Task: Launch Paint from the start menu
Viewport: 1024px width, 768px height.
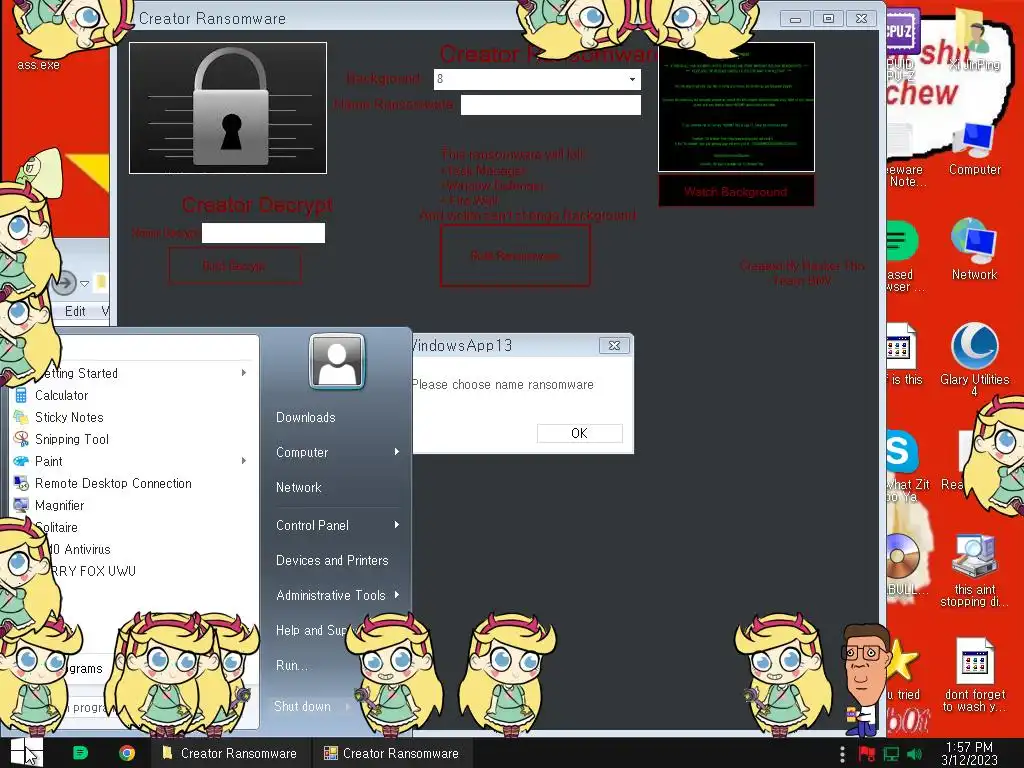Action: point(48,461)
